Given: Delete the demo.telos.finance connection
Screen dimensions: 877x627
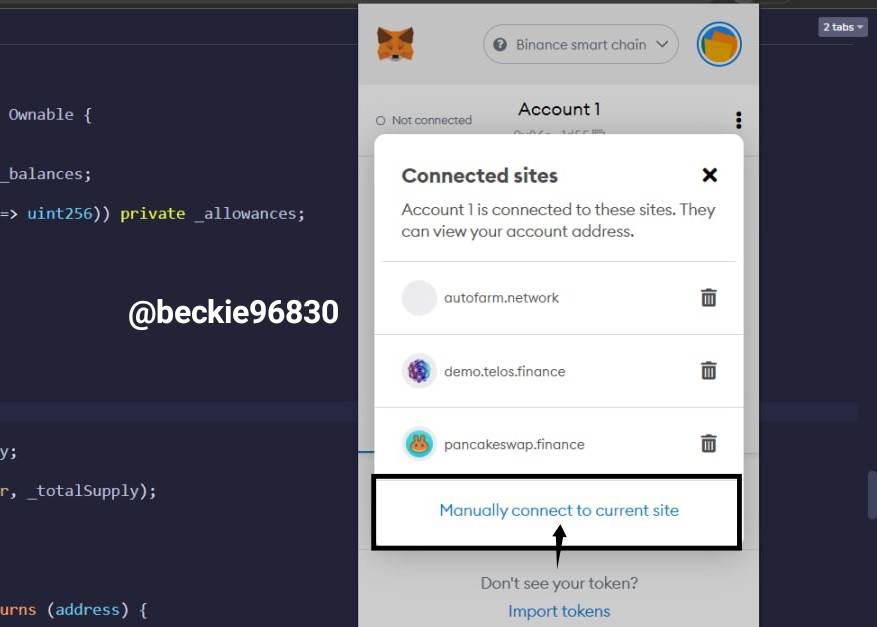Looking at the screenshot, I should tap(709, 370).
